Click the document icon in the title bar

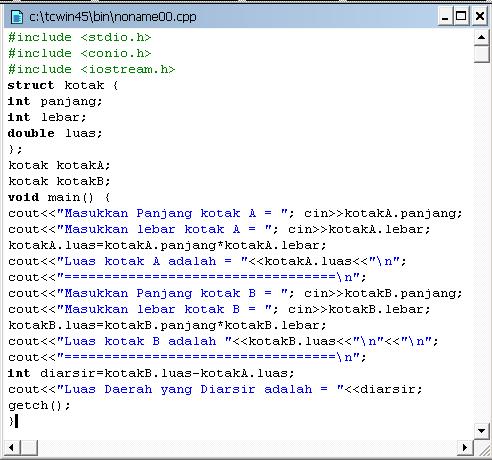(x=17, y=17)
